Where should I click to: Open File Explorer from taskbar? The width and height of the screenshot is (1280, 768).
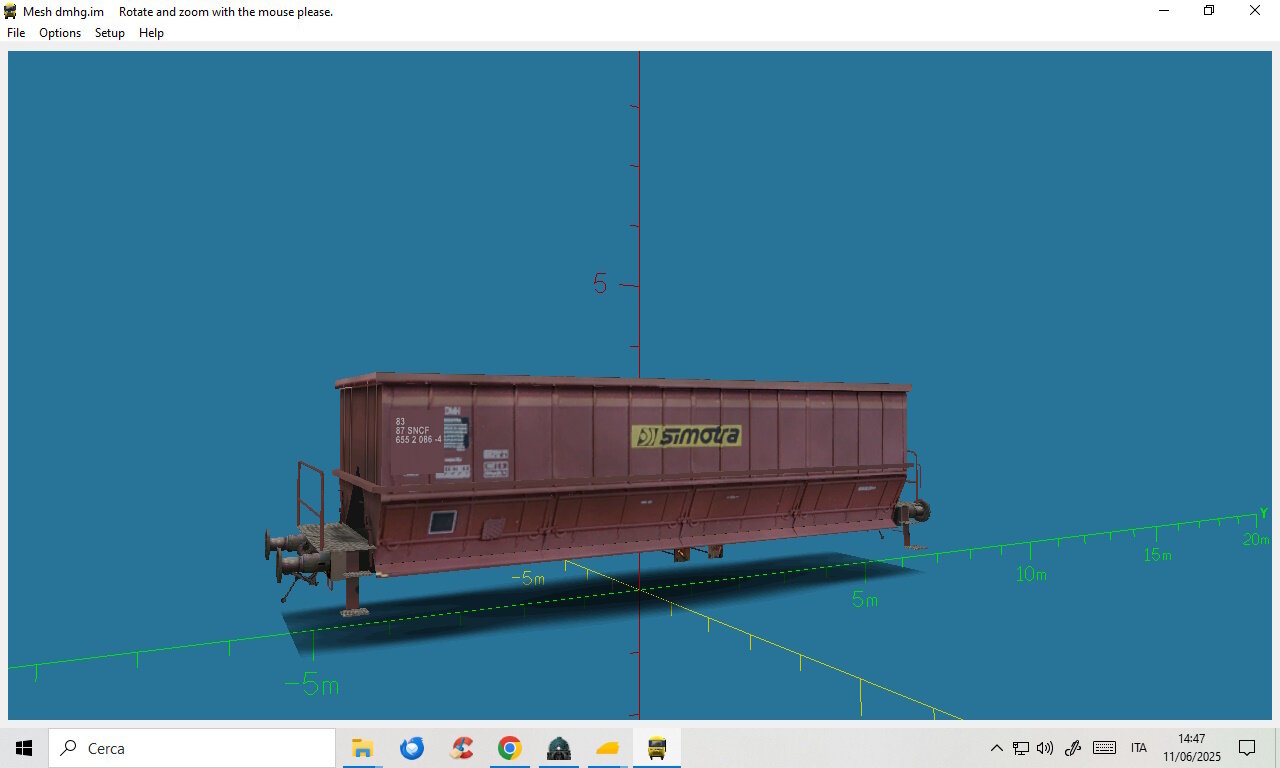click(x=362, y=748)
